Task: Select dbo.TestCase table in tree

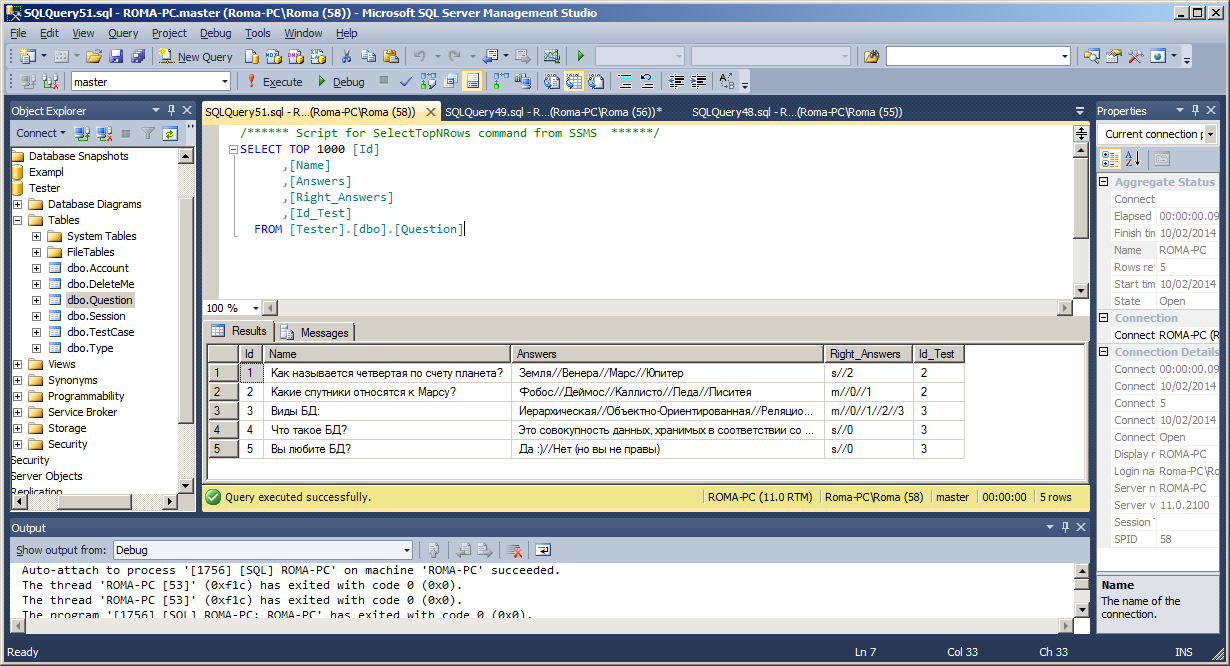Action: pos(100,332)
